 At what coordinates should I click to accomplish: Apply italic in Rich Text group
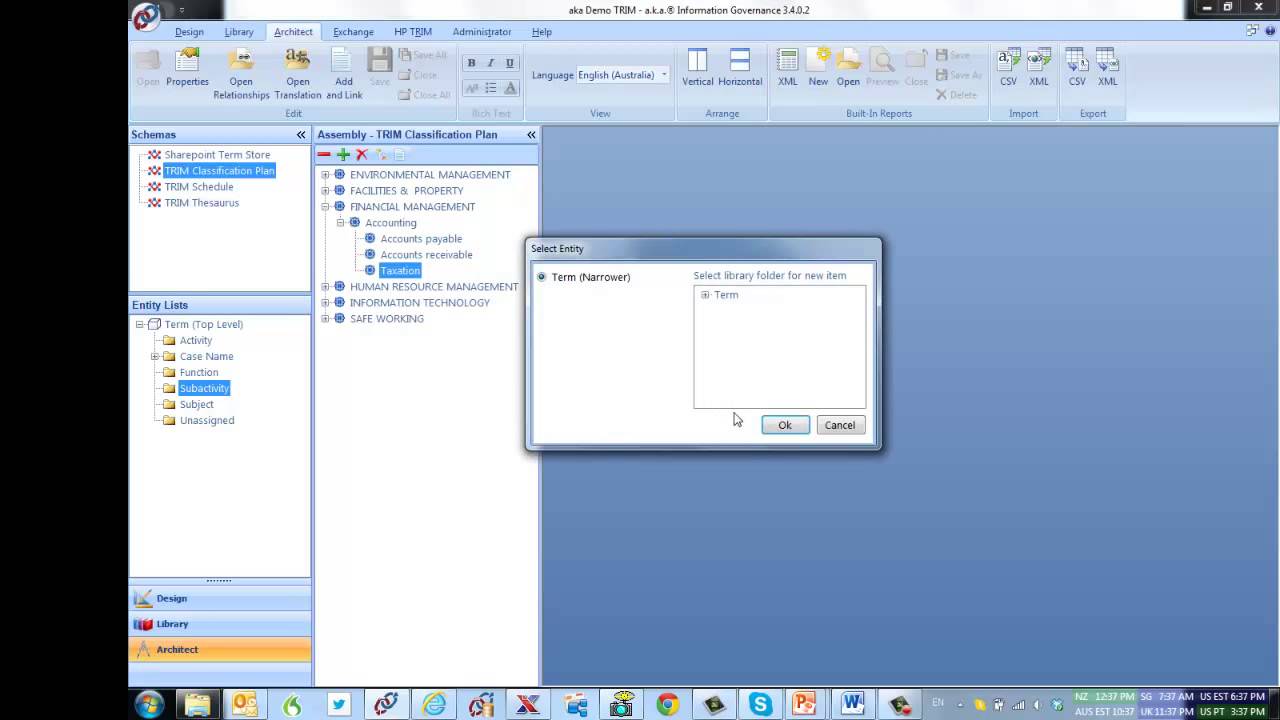(x=490, y=63)
